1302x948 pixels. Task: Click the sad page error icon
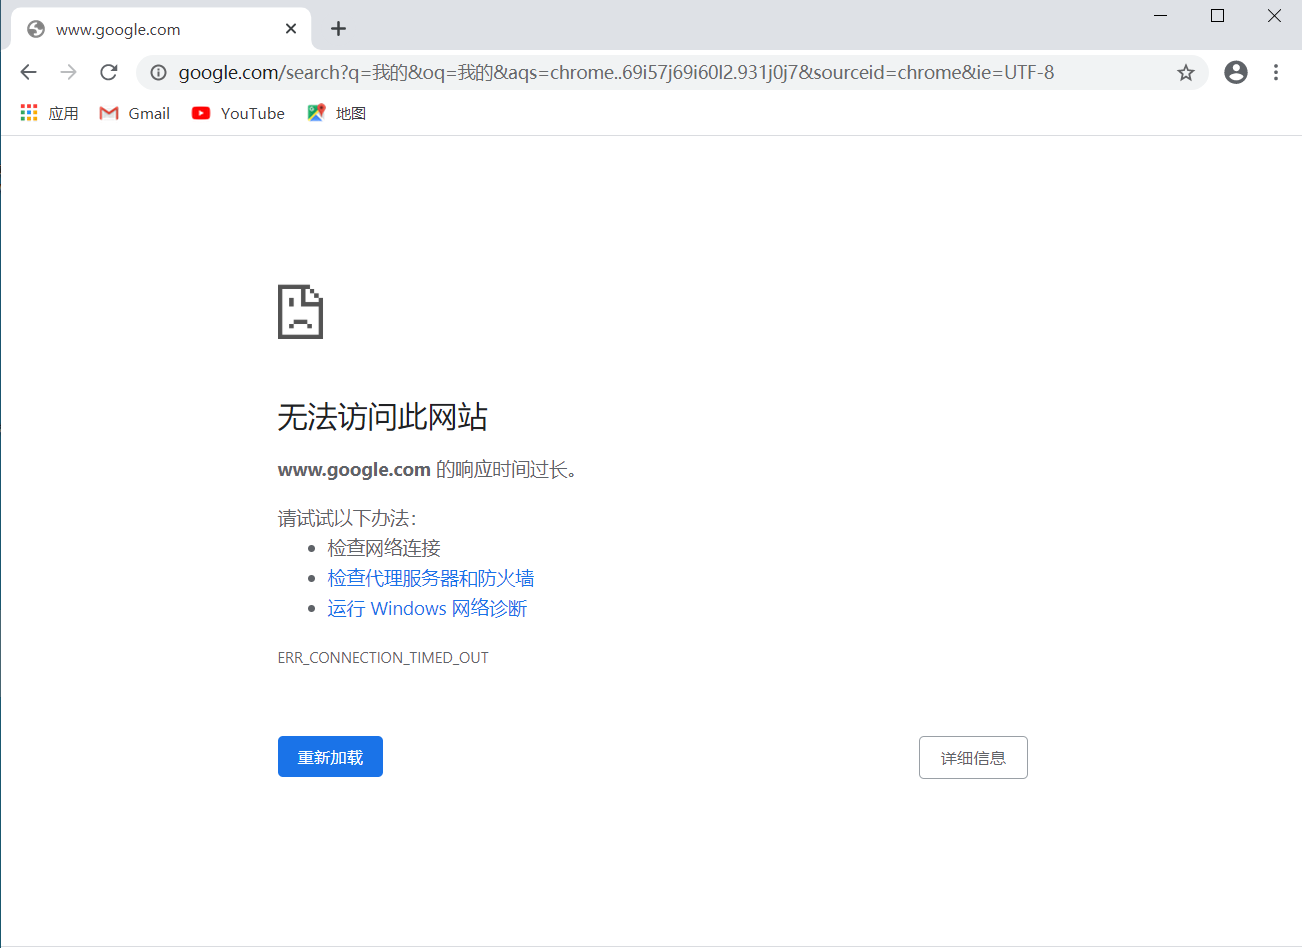(300, 312)
